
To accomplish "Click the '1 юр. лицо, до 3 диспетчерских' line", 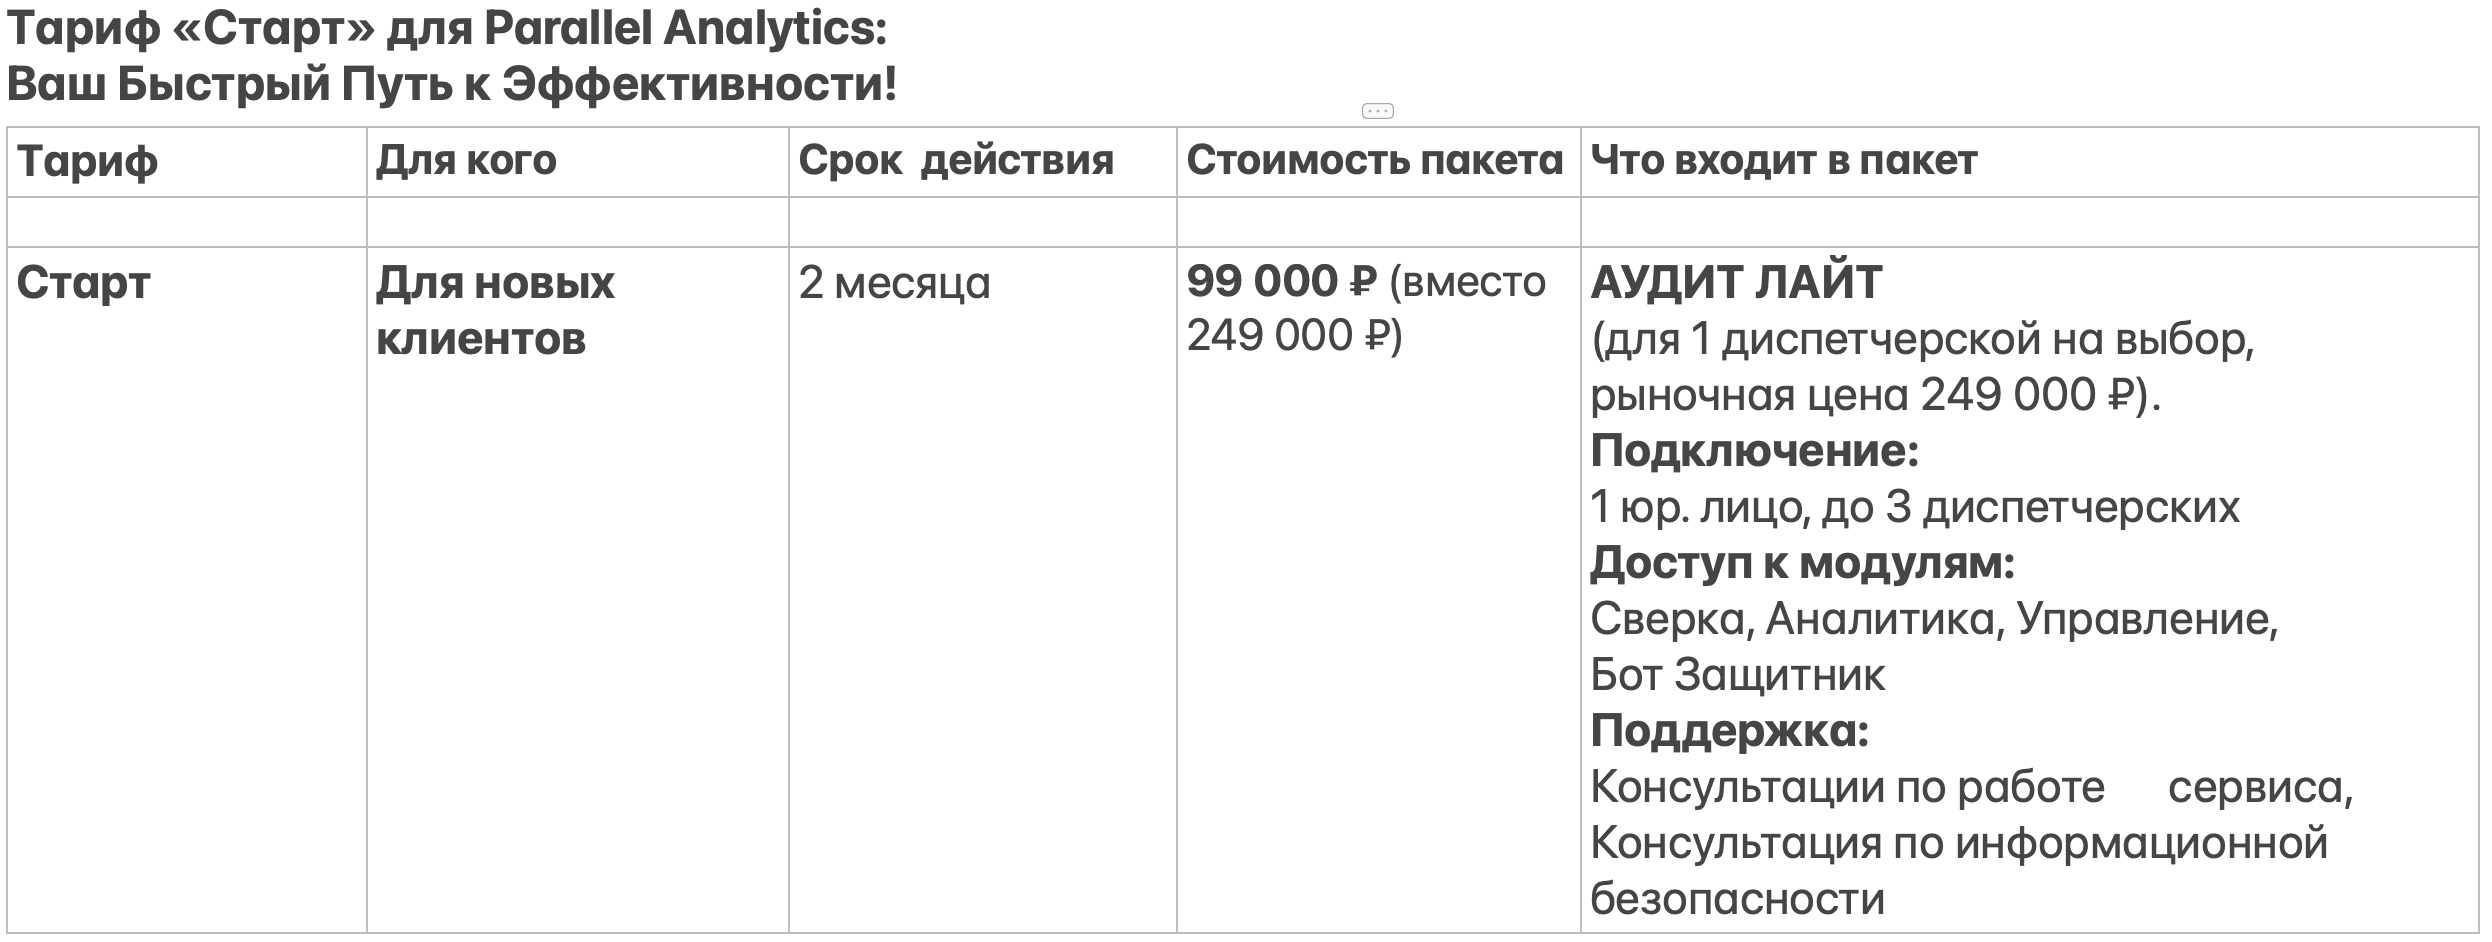I will pyautogui.click(x=1915, y=508).
